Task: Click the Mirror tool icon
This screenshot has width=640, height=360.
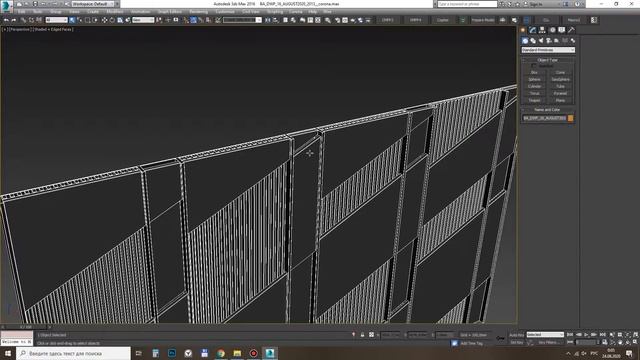Action: (268, 20)
